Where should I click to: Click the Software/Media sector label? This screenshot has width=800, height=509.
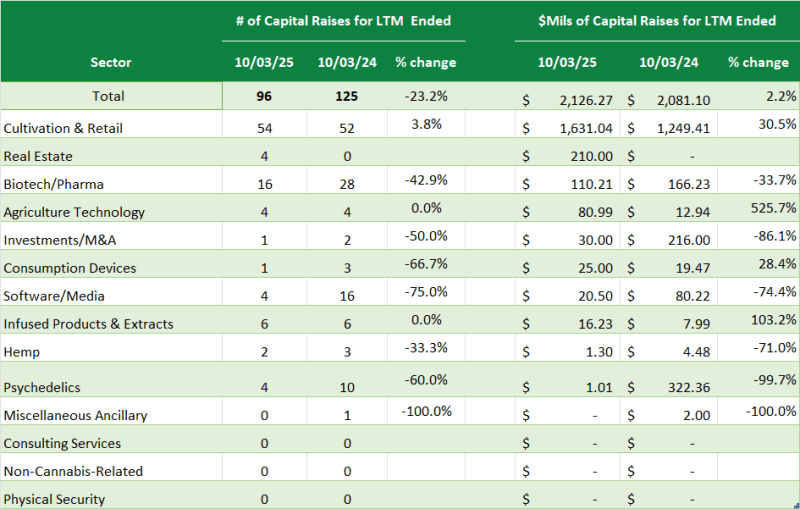point(54,296)
